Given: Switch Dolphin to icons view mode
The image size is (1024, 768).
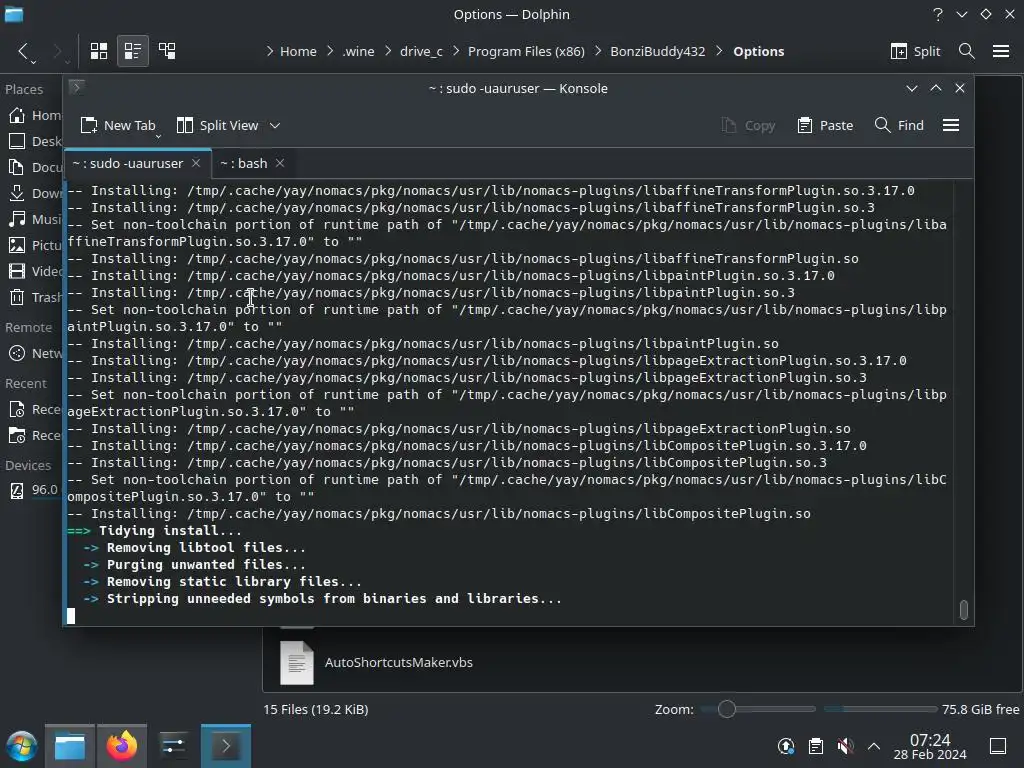Looking at the screenshot, I should [x=99, y=51].
